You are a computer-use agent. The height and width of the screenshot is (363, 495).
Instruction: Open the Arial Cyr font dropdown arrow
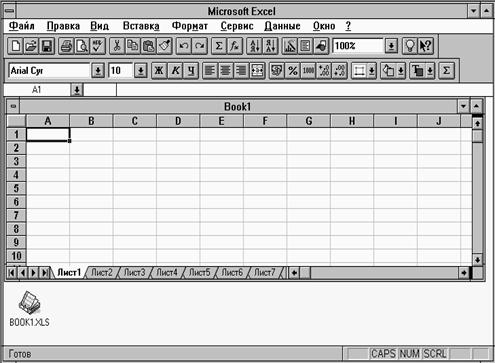tap(98, 71)
